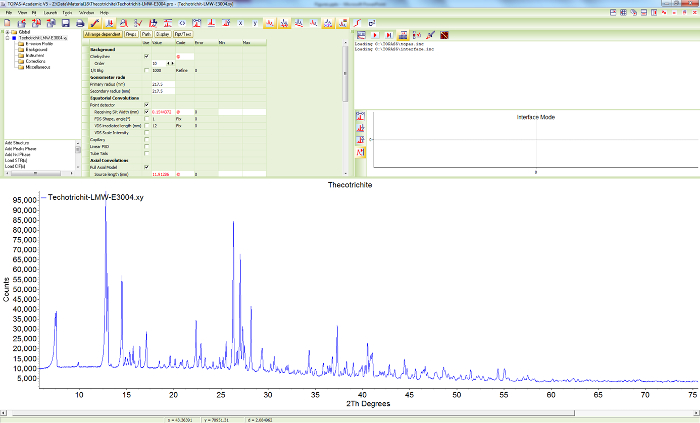Collapse the Techotrichit-LMW-E3004.xy tree node

pyautogui.click(x=8, y=38)
